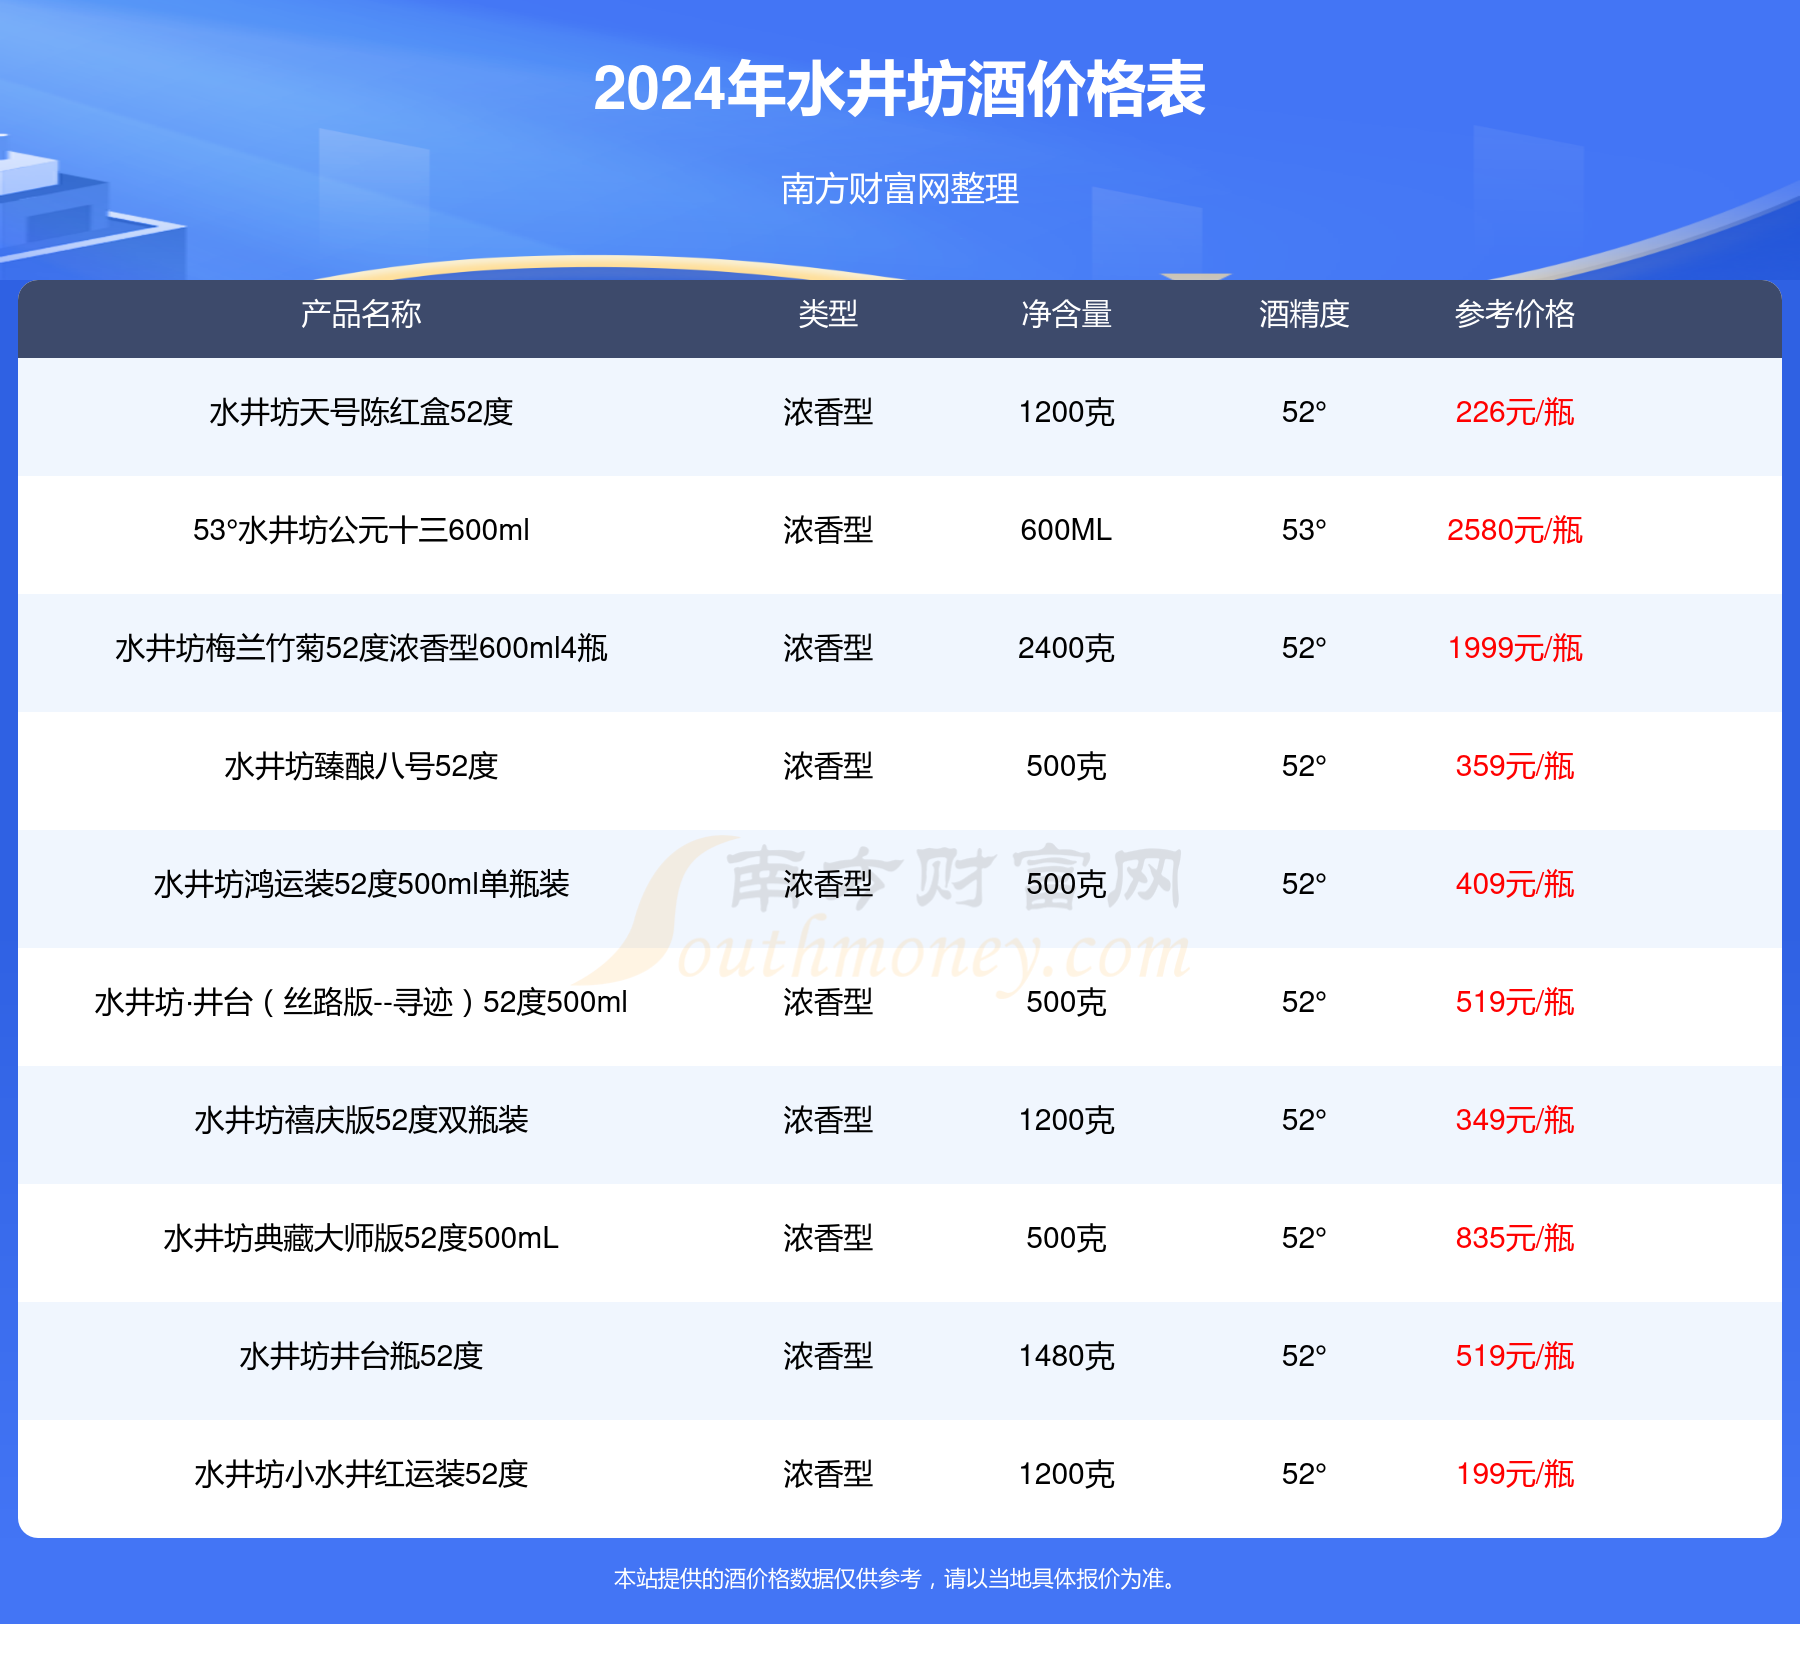Click the price 349元/瓶
Image resolution: width=1800 pixels, height=1670 pixels.
click(1515, 1120)
